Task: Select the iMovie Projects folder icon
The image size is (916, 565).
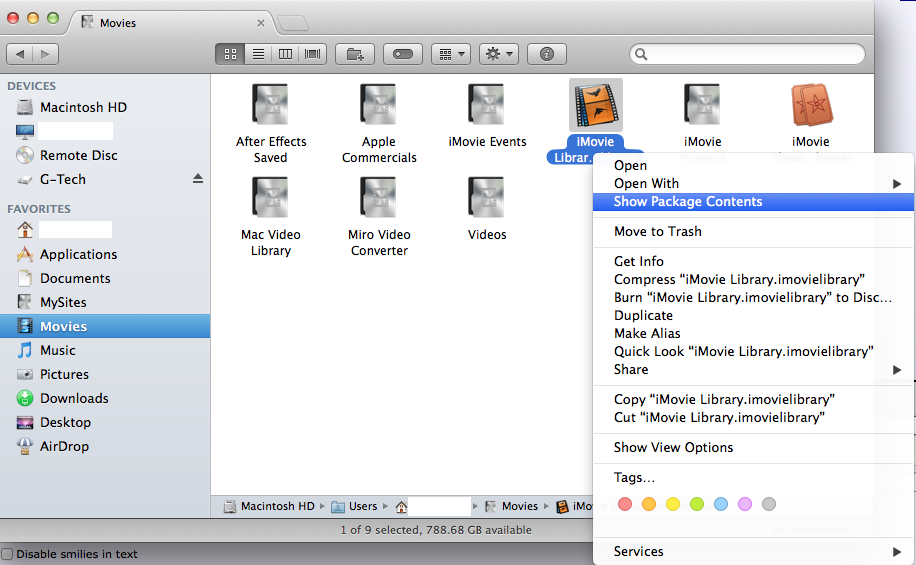Action: pyautogui.click(x=703, y=105)
